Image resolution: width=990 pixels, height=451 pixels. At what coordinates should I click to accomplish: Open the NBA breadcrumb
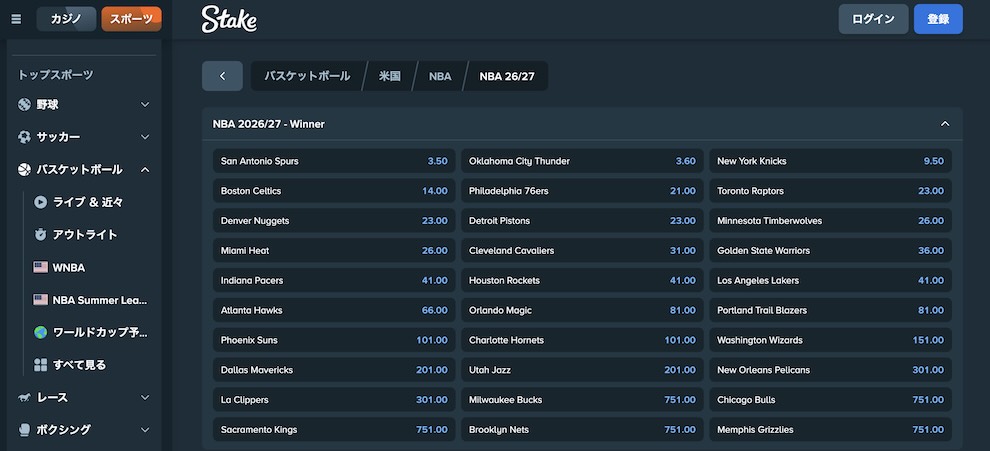pyautogui.click(x=440, y=76)
